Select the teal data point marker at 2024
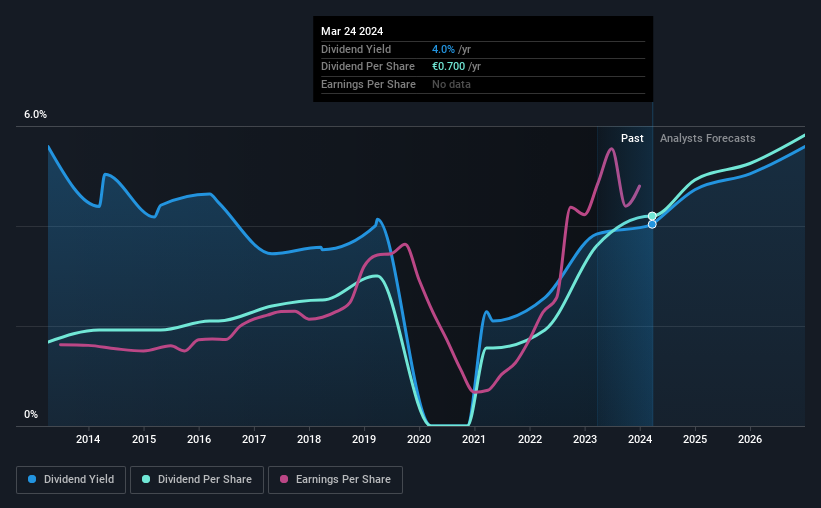Viewport: 821px width, 508px height. coord(652,216)
